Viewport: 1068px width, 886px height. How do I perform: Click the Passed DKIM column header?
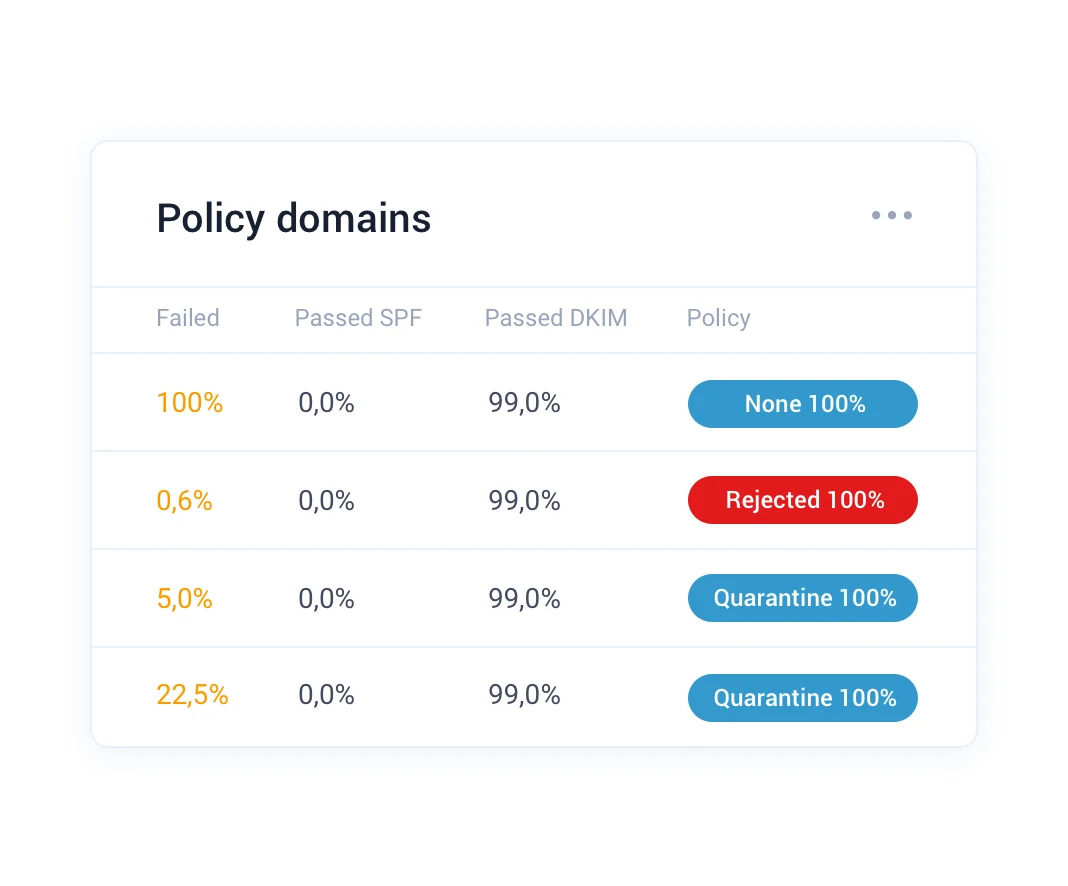point(556,318)
